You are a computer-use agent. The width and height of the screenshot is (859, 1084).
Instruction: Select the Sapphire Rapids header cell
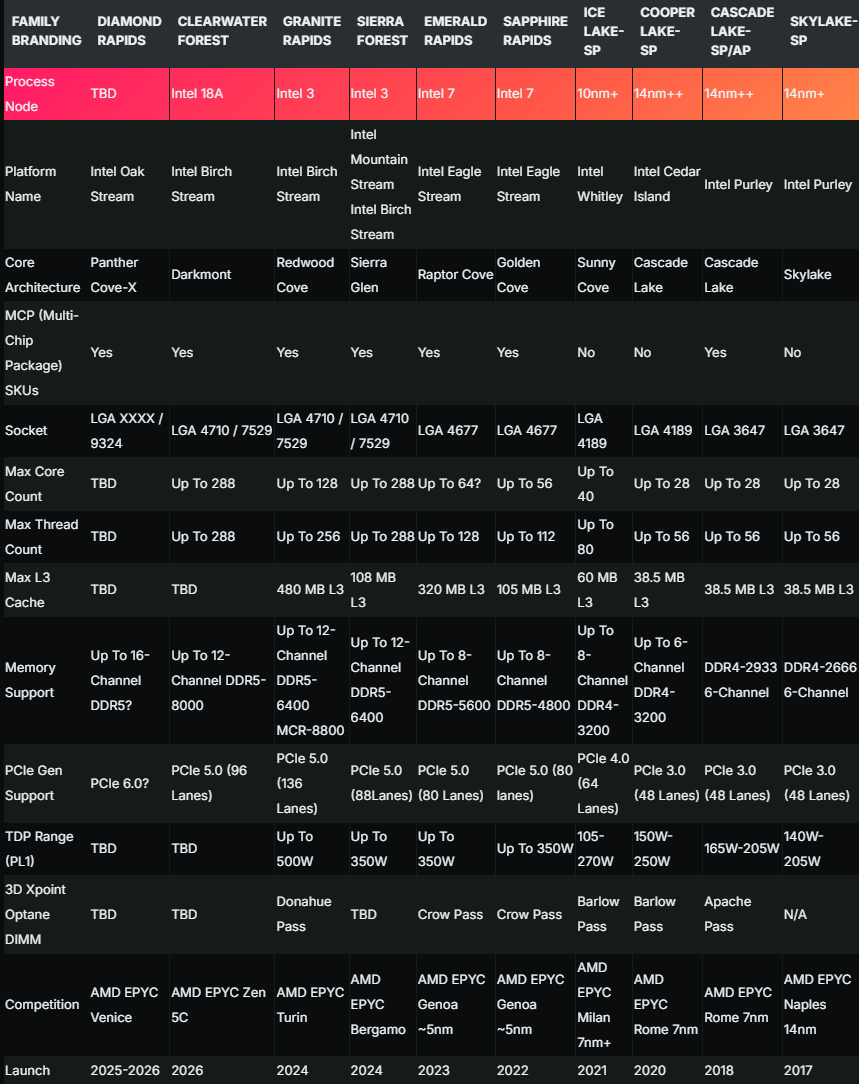pos(535,31)
